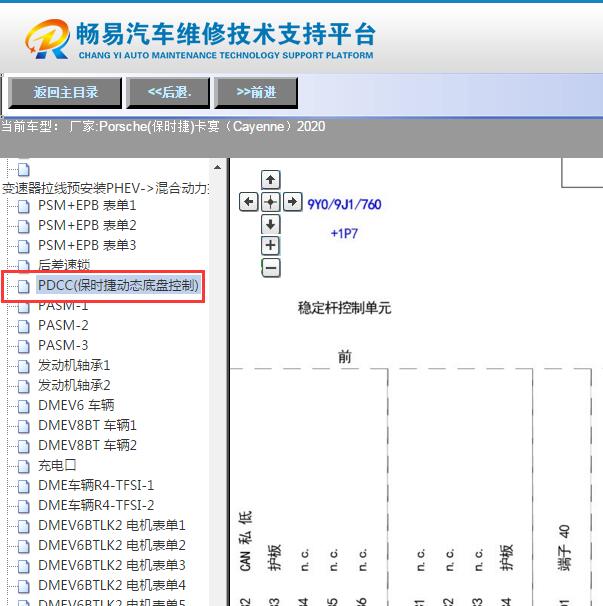This screenshot has height=606, width=603.
Task: Open the DMEV8BT 车辆1 entry
Action: click(x=87, y=426)
